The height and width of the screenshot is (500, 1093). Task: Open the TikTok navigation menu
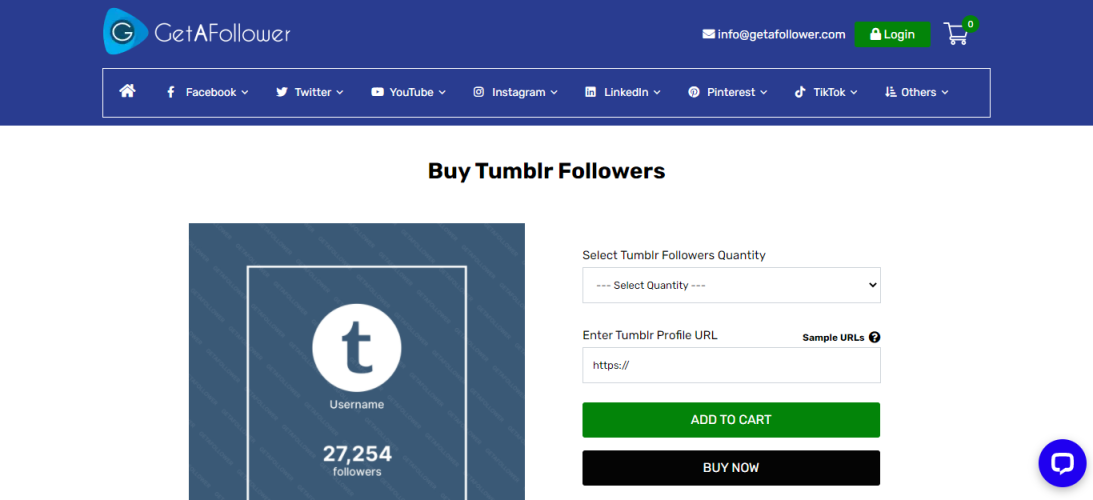tap(826, 92)
